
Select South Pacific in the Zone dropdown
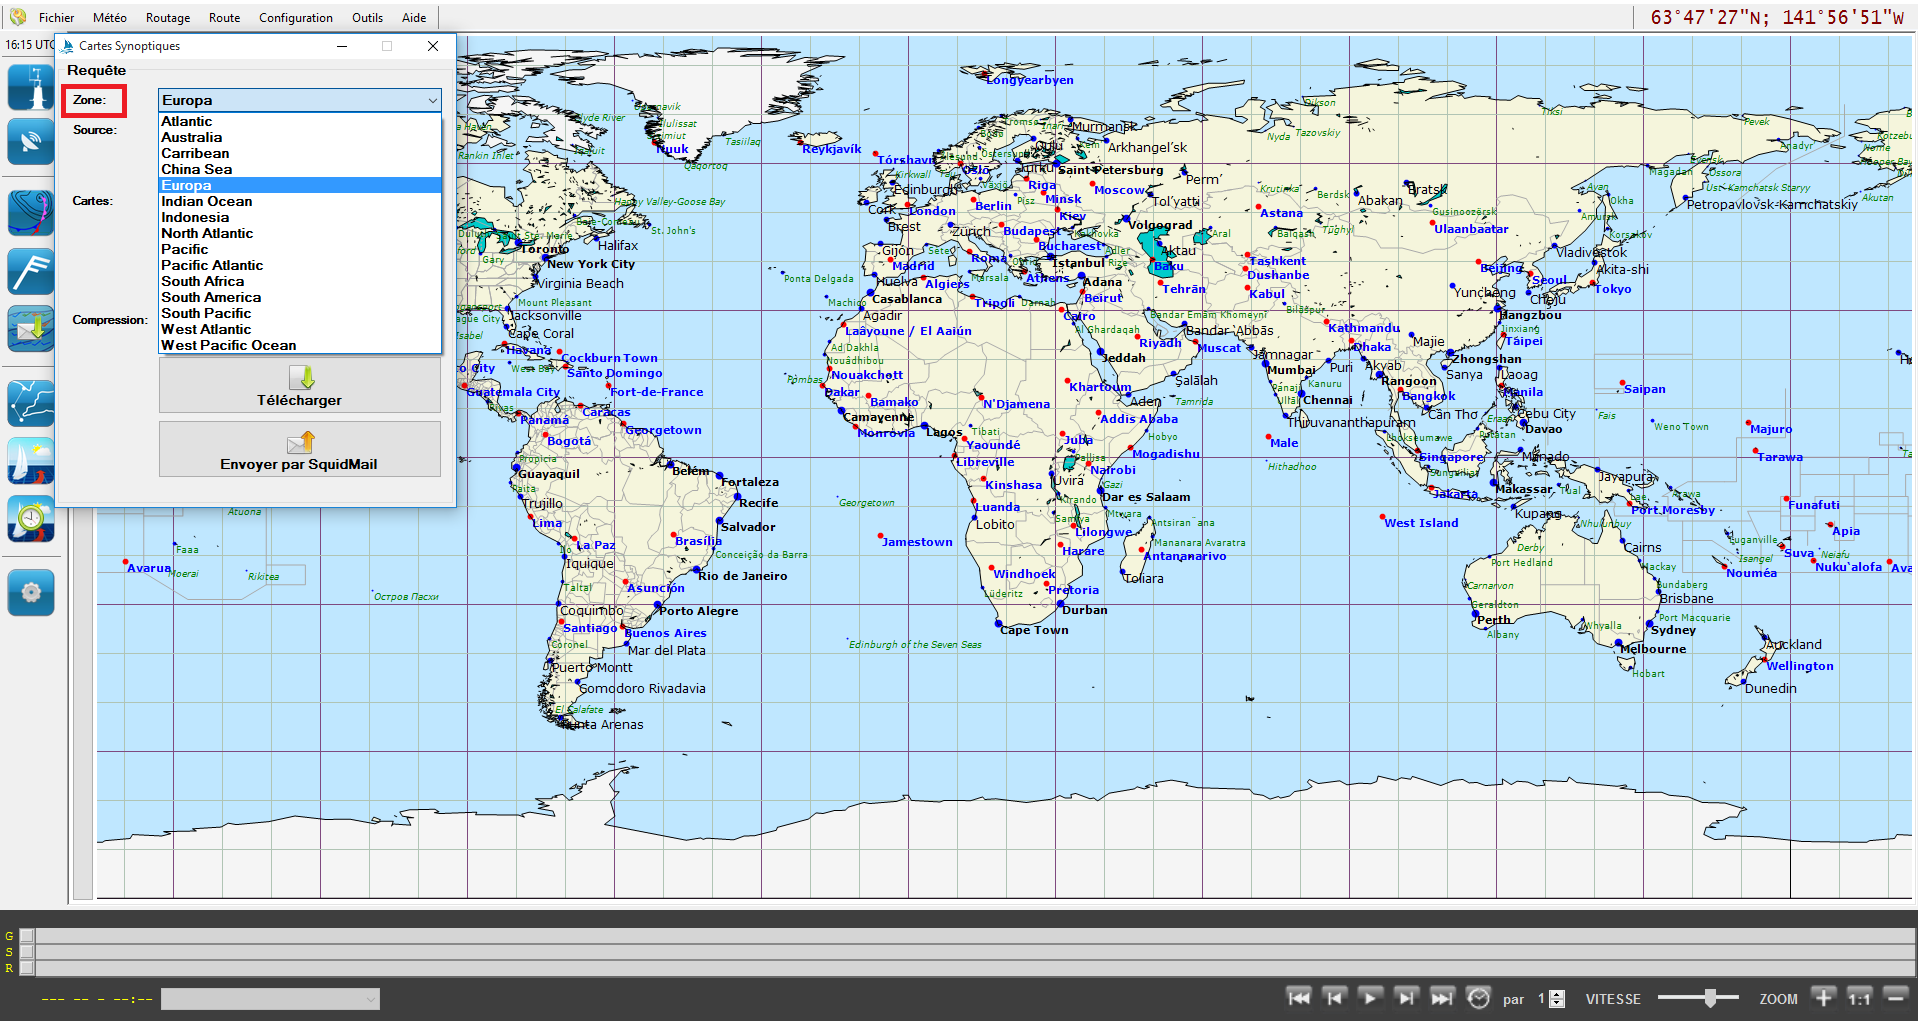[x=206, y=313]
